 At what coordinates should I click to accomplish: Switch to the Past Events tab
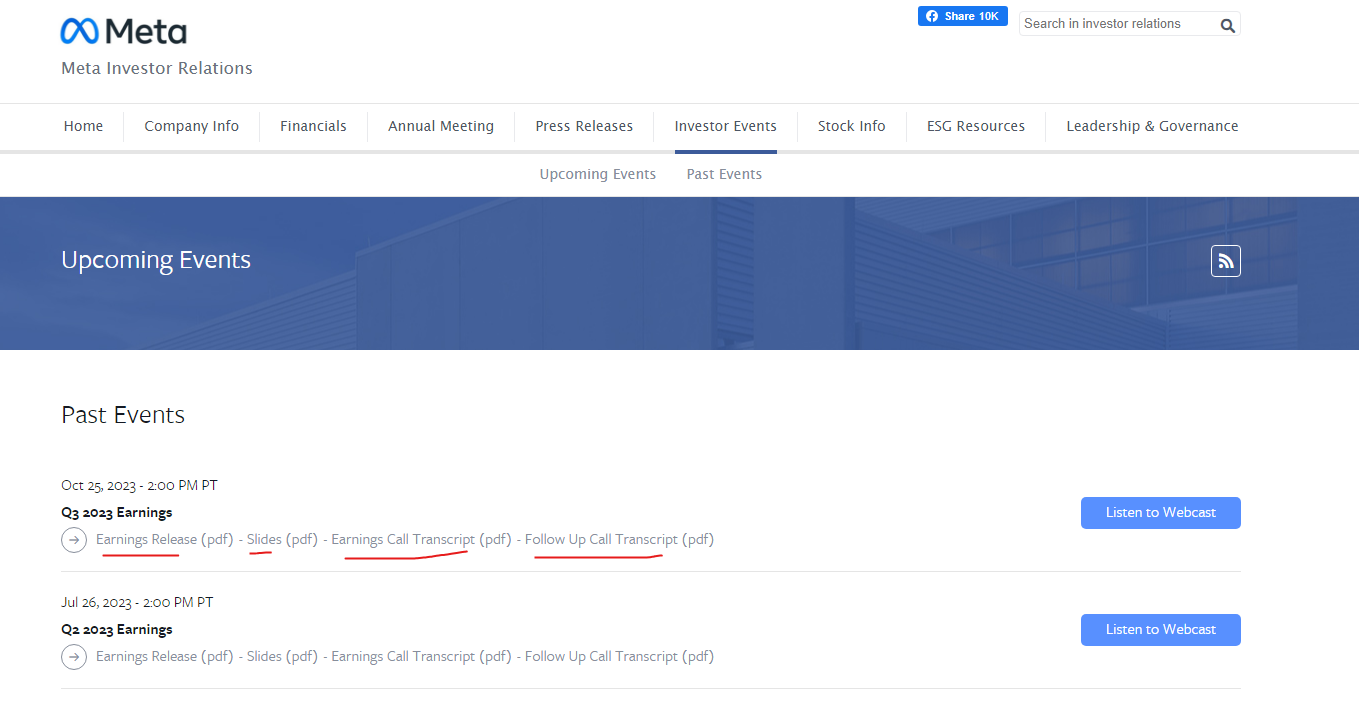[x=724, y=174]
